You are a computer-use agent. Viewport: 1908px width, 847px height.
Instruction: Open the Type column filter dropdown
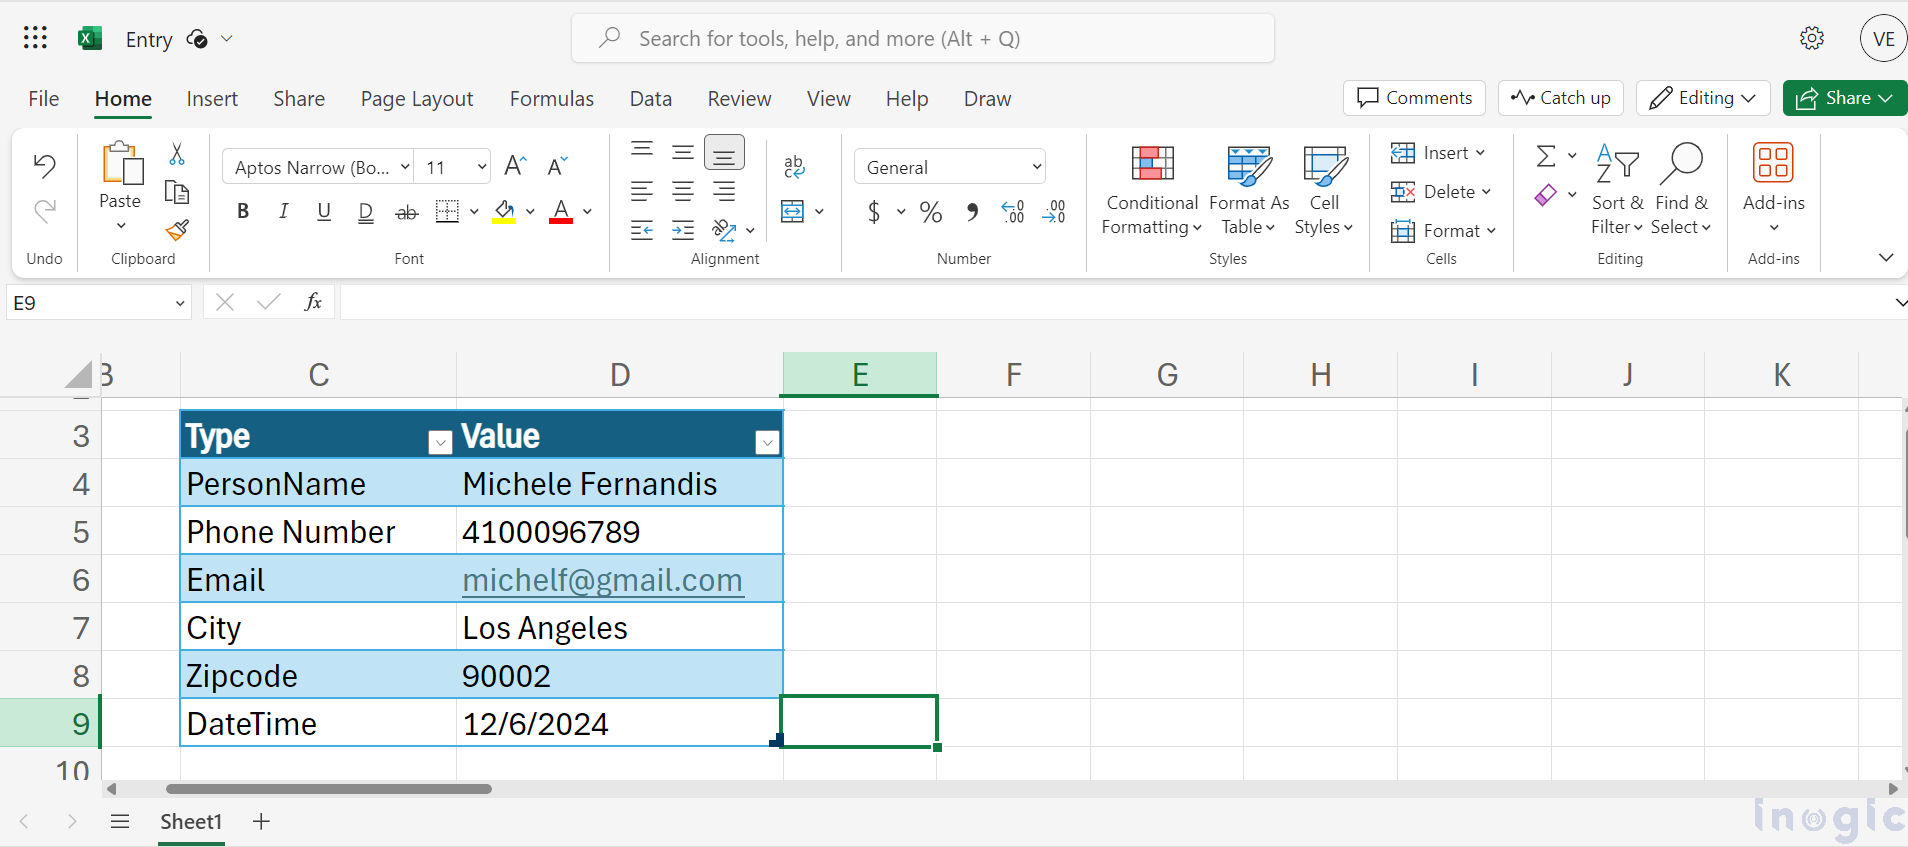pos(439,442)
